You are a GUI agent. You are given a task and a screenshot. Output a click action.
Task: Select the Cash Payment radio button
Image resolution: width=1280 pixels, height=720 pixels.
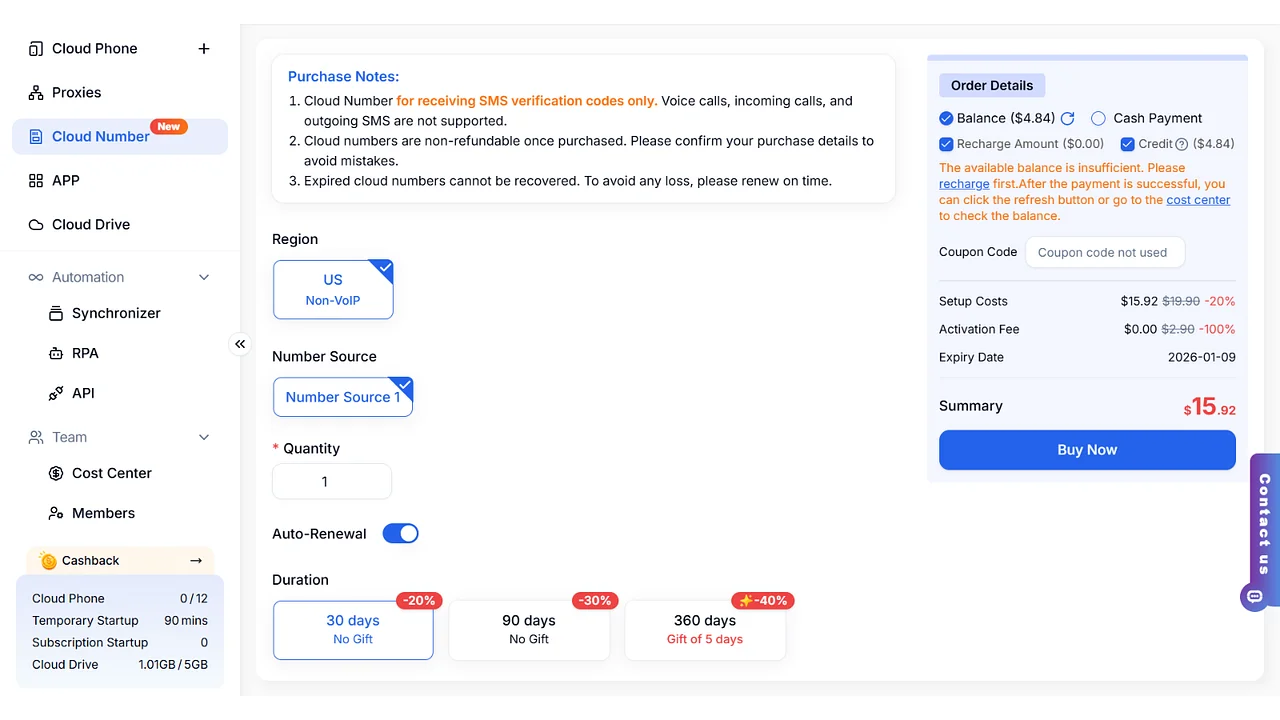click(1098, 118)
